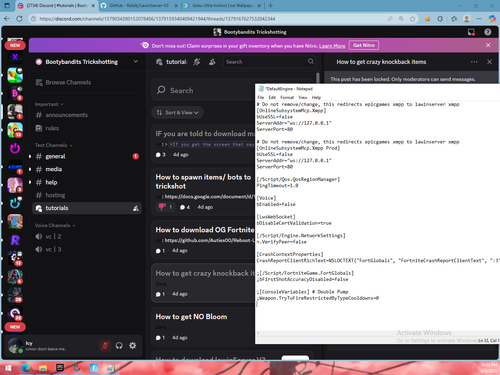Collapse the Voice Channels category
The image size is (500, 375).
tap(55, 225)
